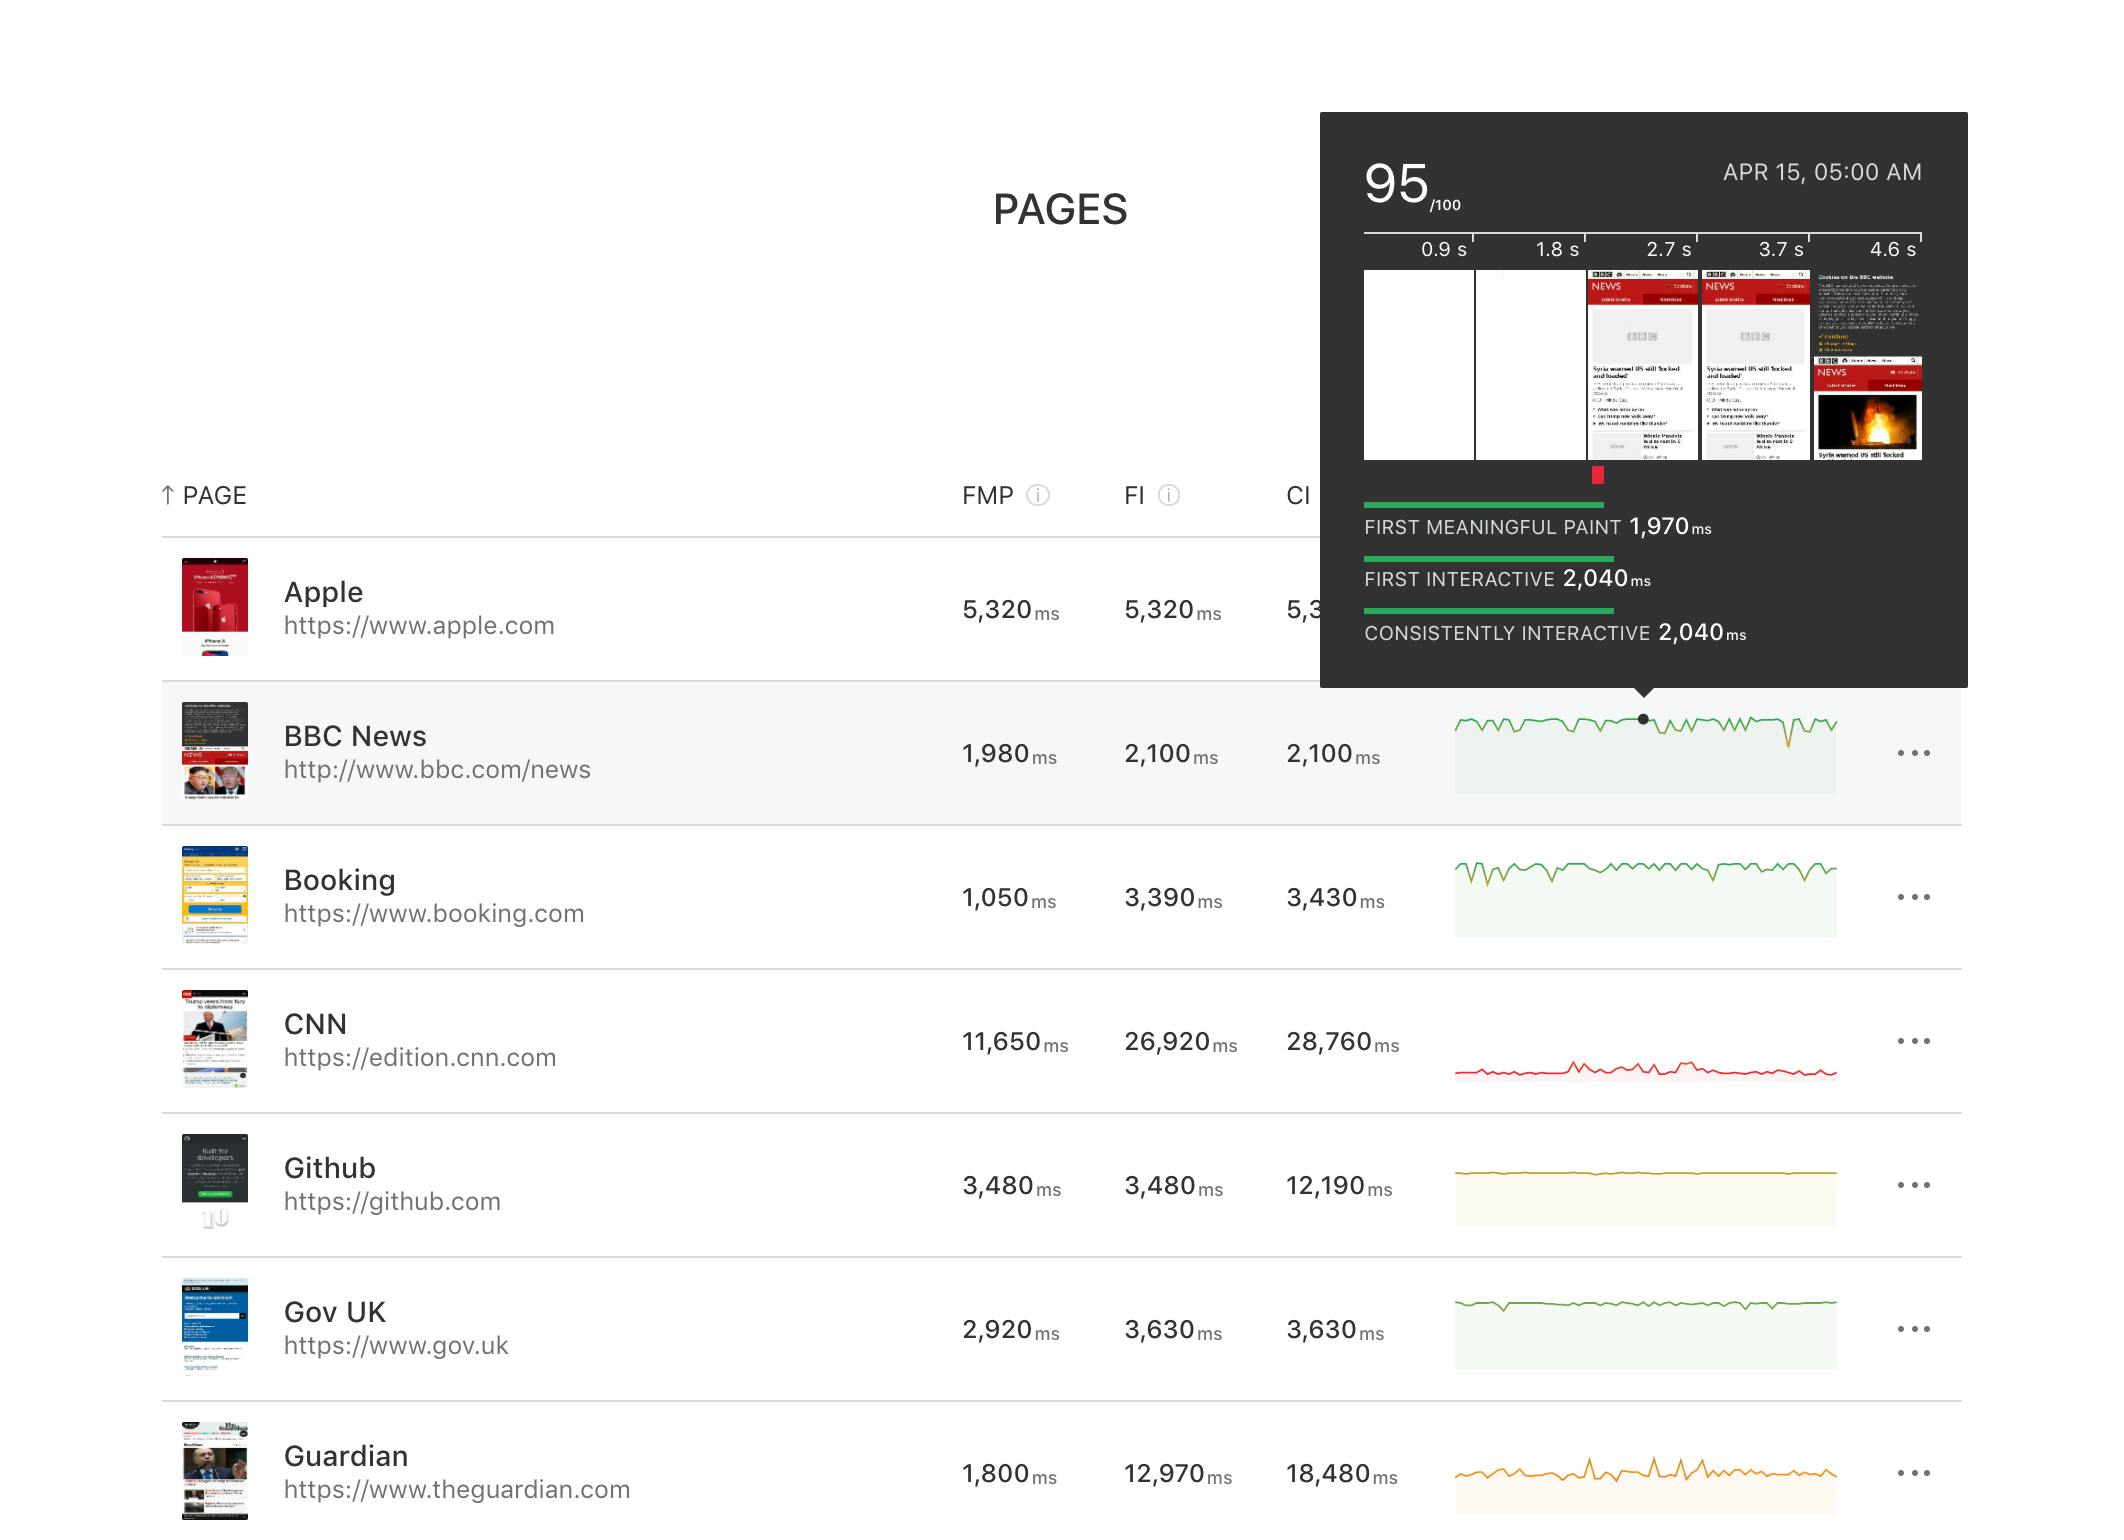
Task: Click the https://edition.cnn.com URL
Action: coord(420,1058)
